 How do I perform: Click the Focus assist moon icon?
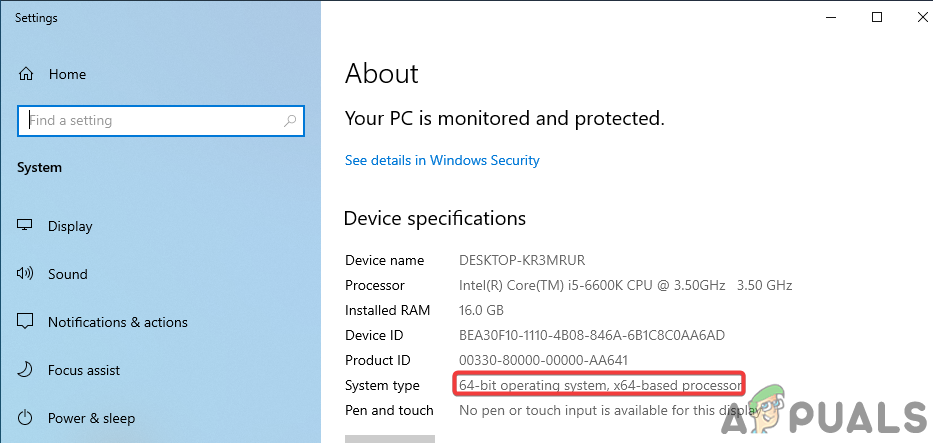tap(25, 370)
